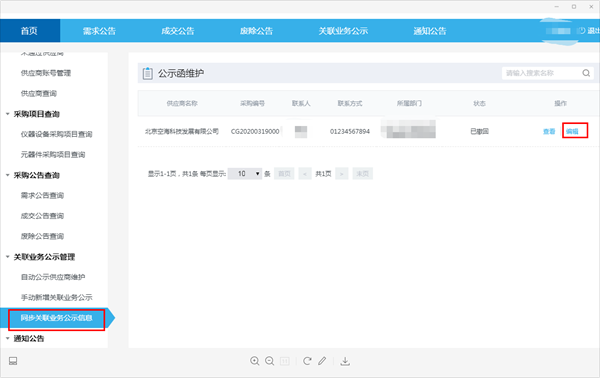Screen dimensions: 600x378
Task: Select 同步关联业务公示信息 in the sidebar
Action: pos(57,318)
